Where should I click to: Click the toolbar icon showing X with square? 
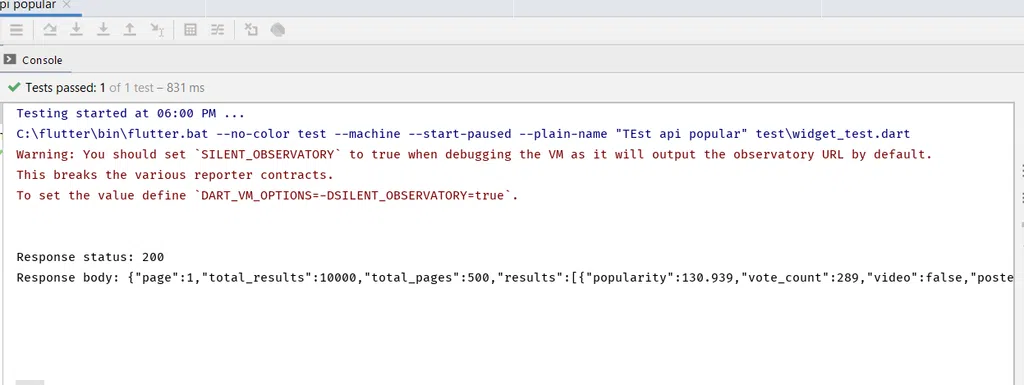click(x=251, y=29)
